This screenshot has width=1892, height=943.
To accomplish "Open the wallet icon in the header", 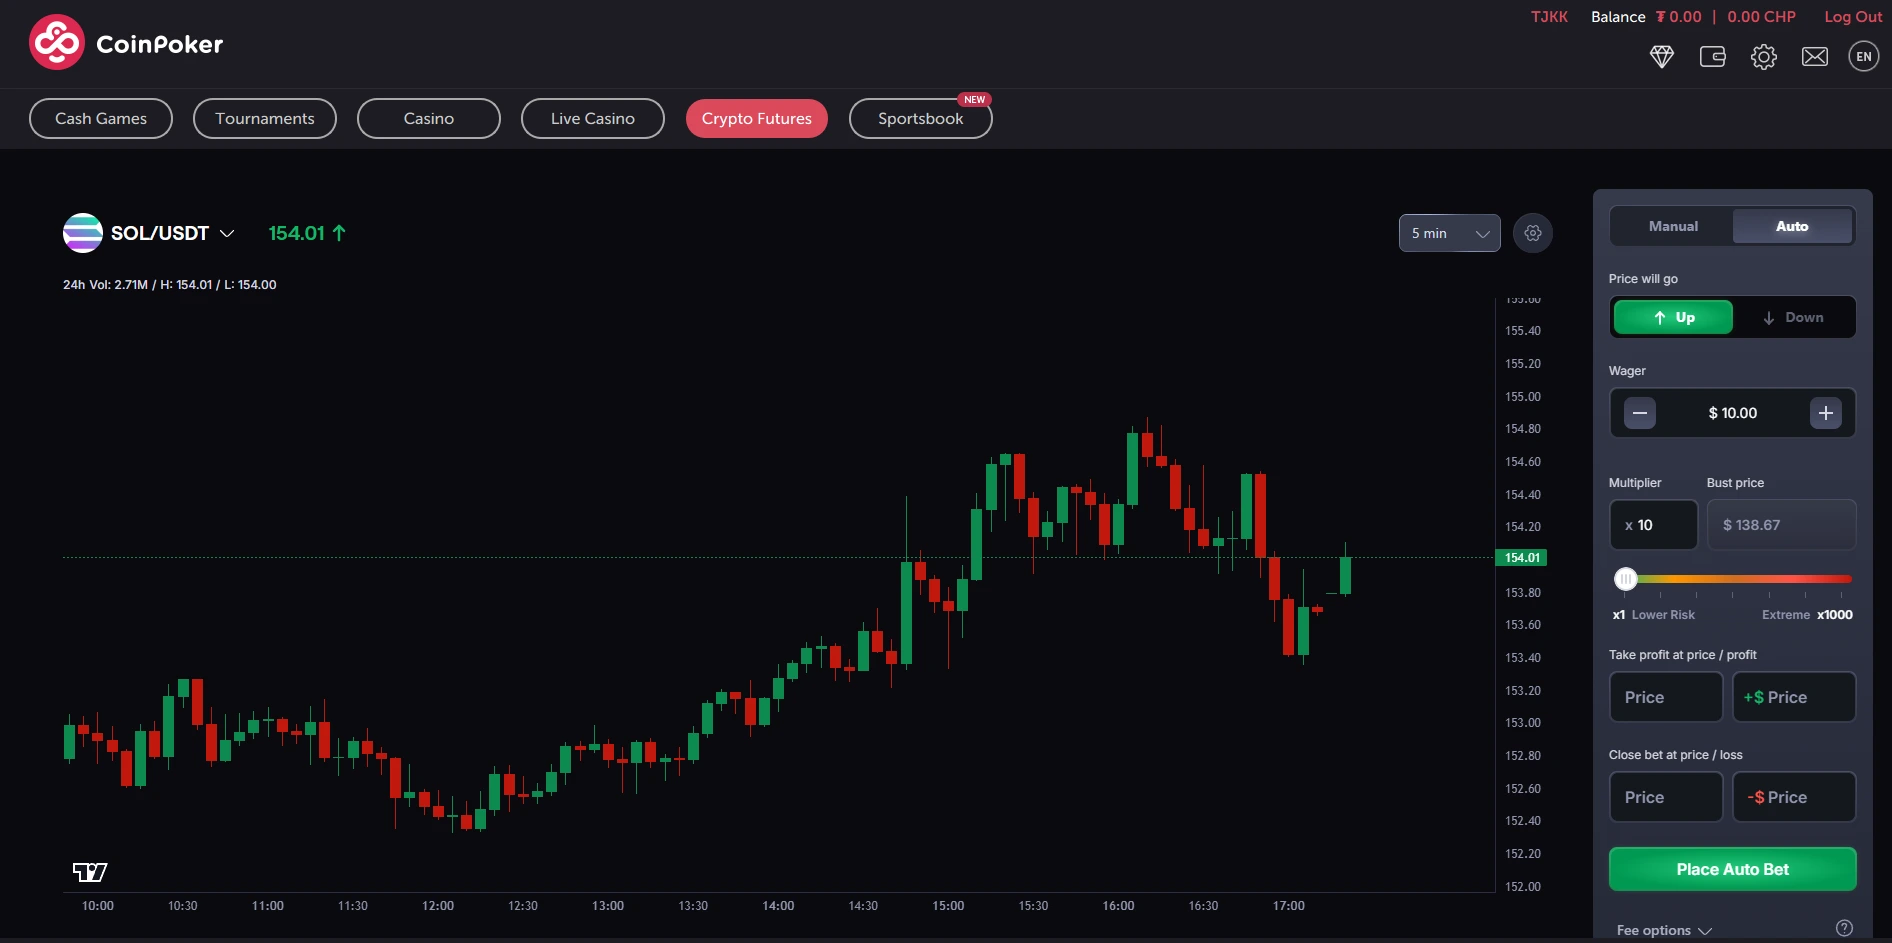I will [1712, 57].
